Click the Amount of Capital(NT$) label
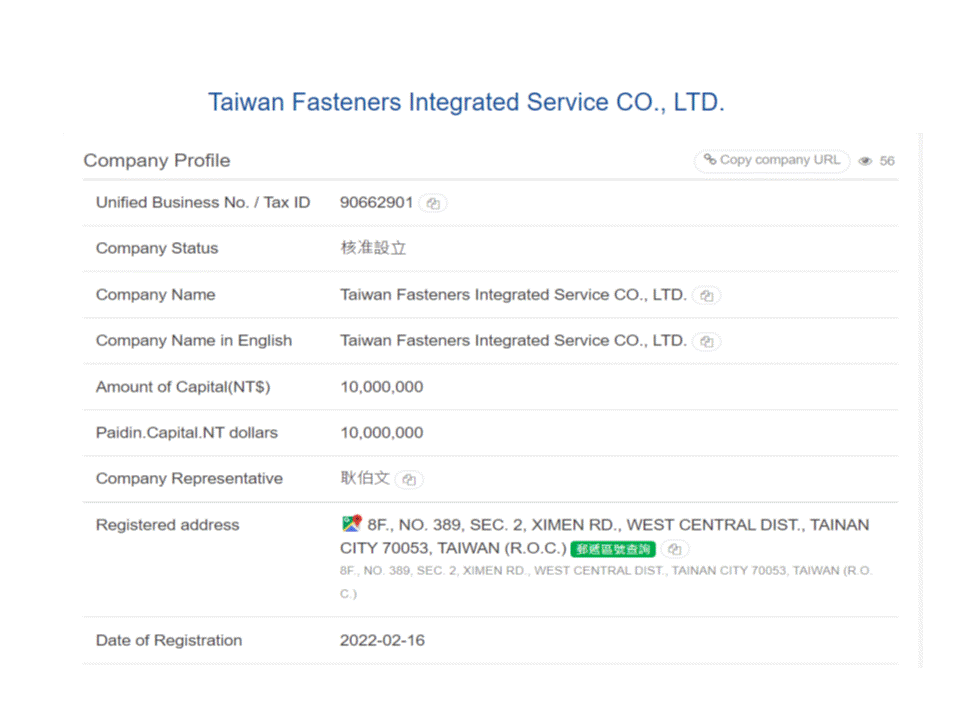The image size is (960, 720). [x=183, y=387]
